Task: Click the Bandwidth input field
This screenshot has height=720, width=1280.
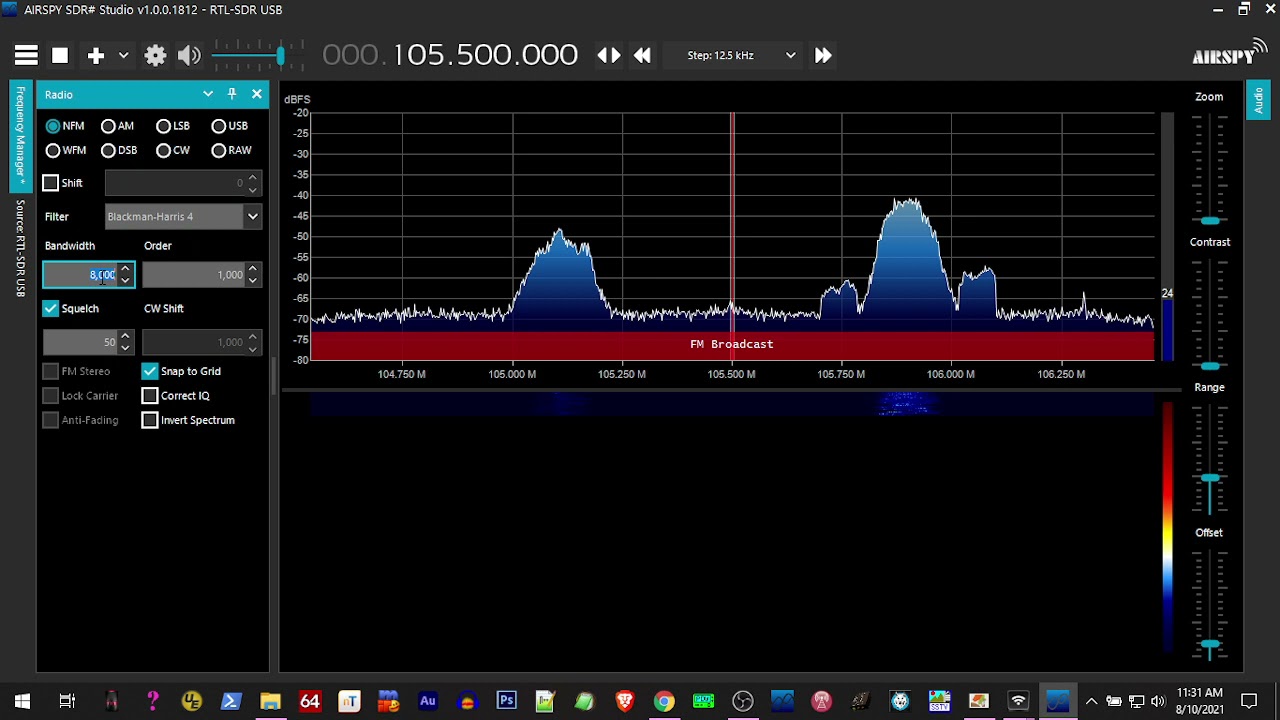Action: 80,275
